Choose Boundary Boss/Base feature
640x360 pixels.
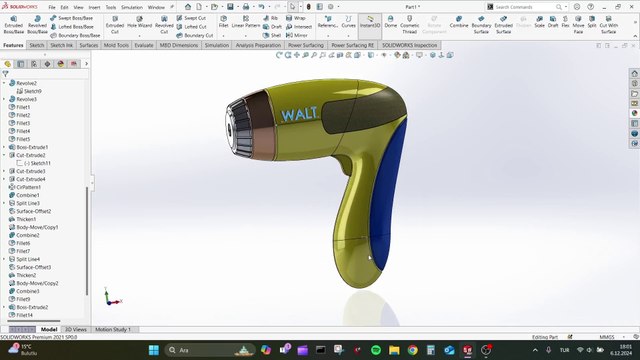coord(75,35)
